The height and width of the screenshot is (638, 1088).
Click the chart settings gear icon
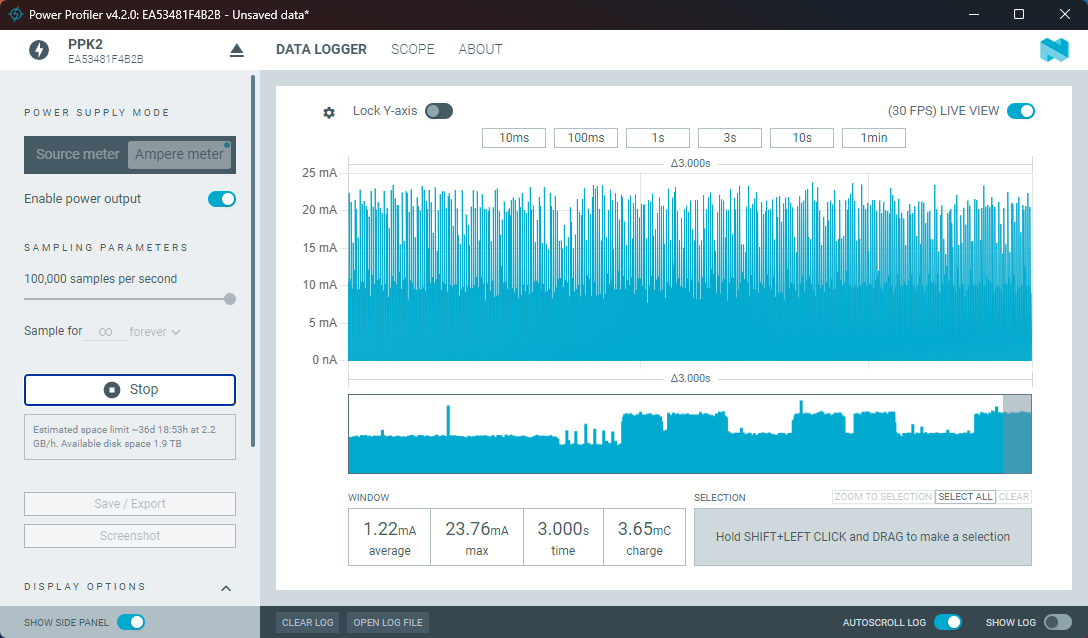click(x=329, y=113)
